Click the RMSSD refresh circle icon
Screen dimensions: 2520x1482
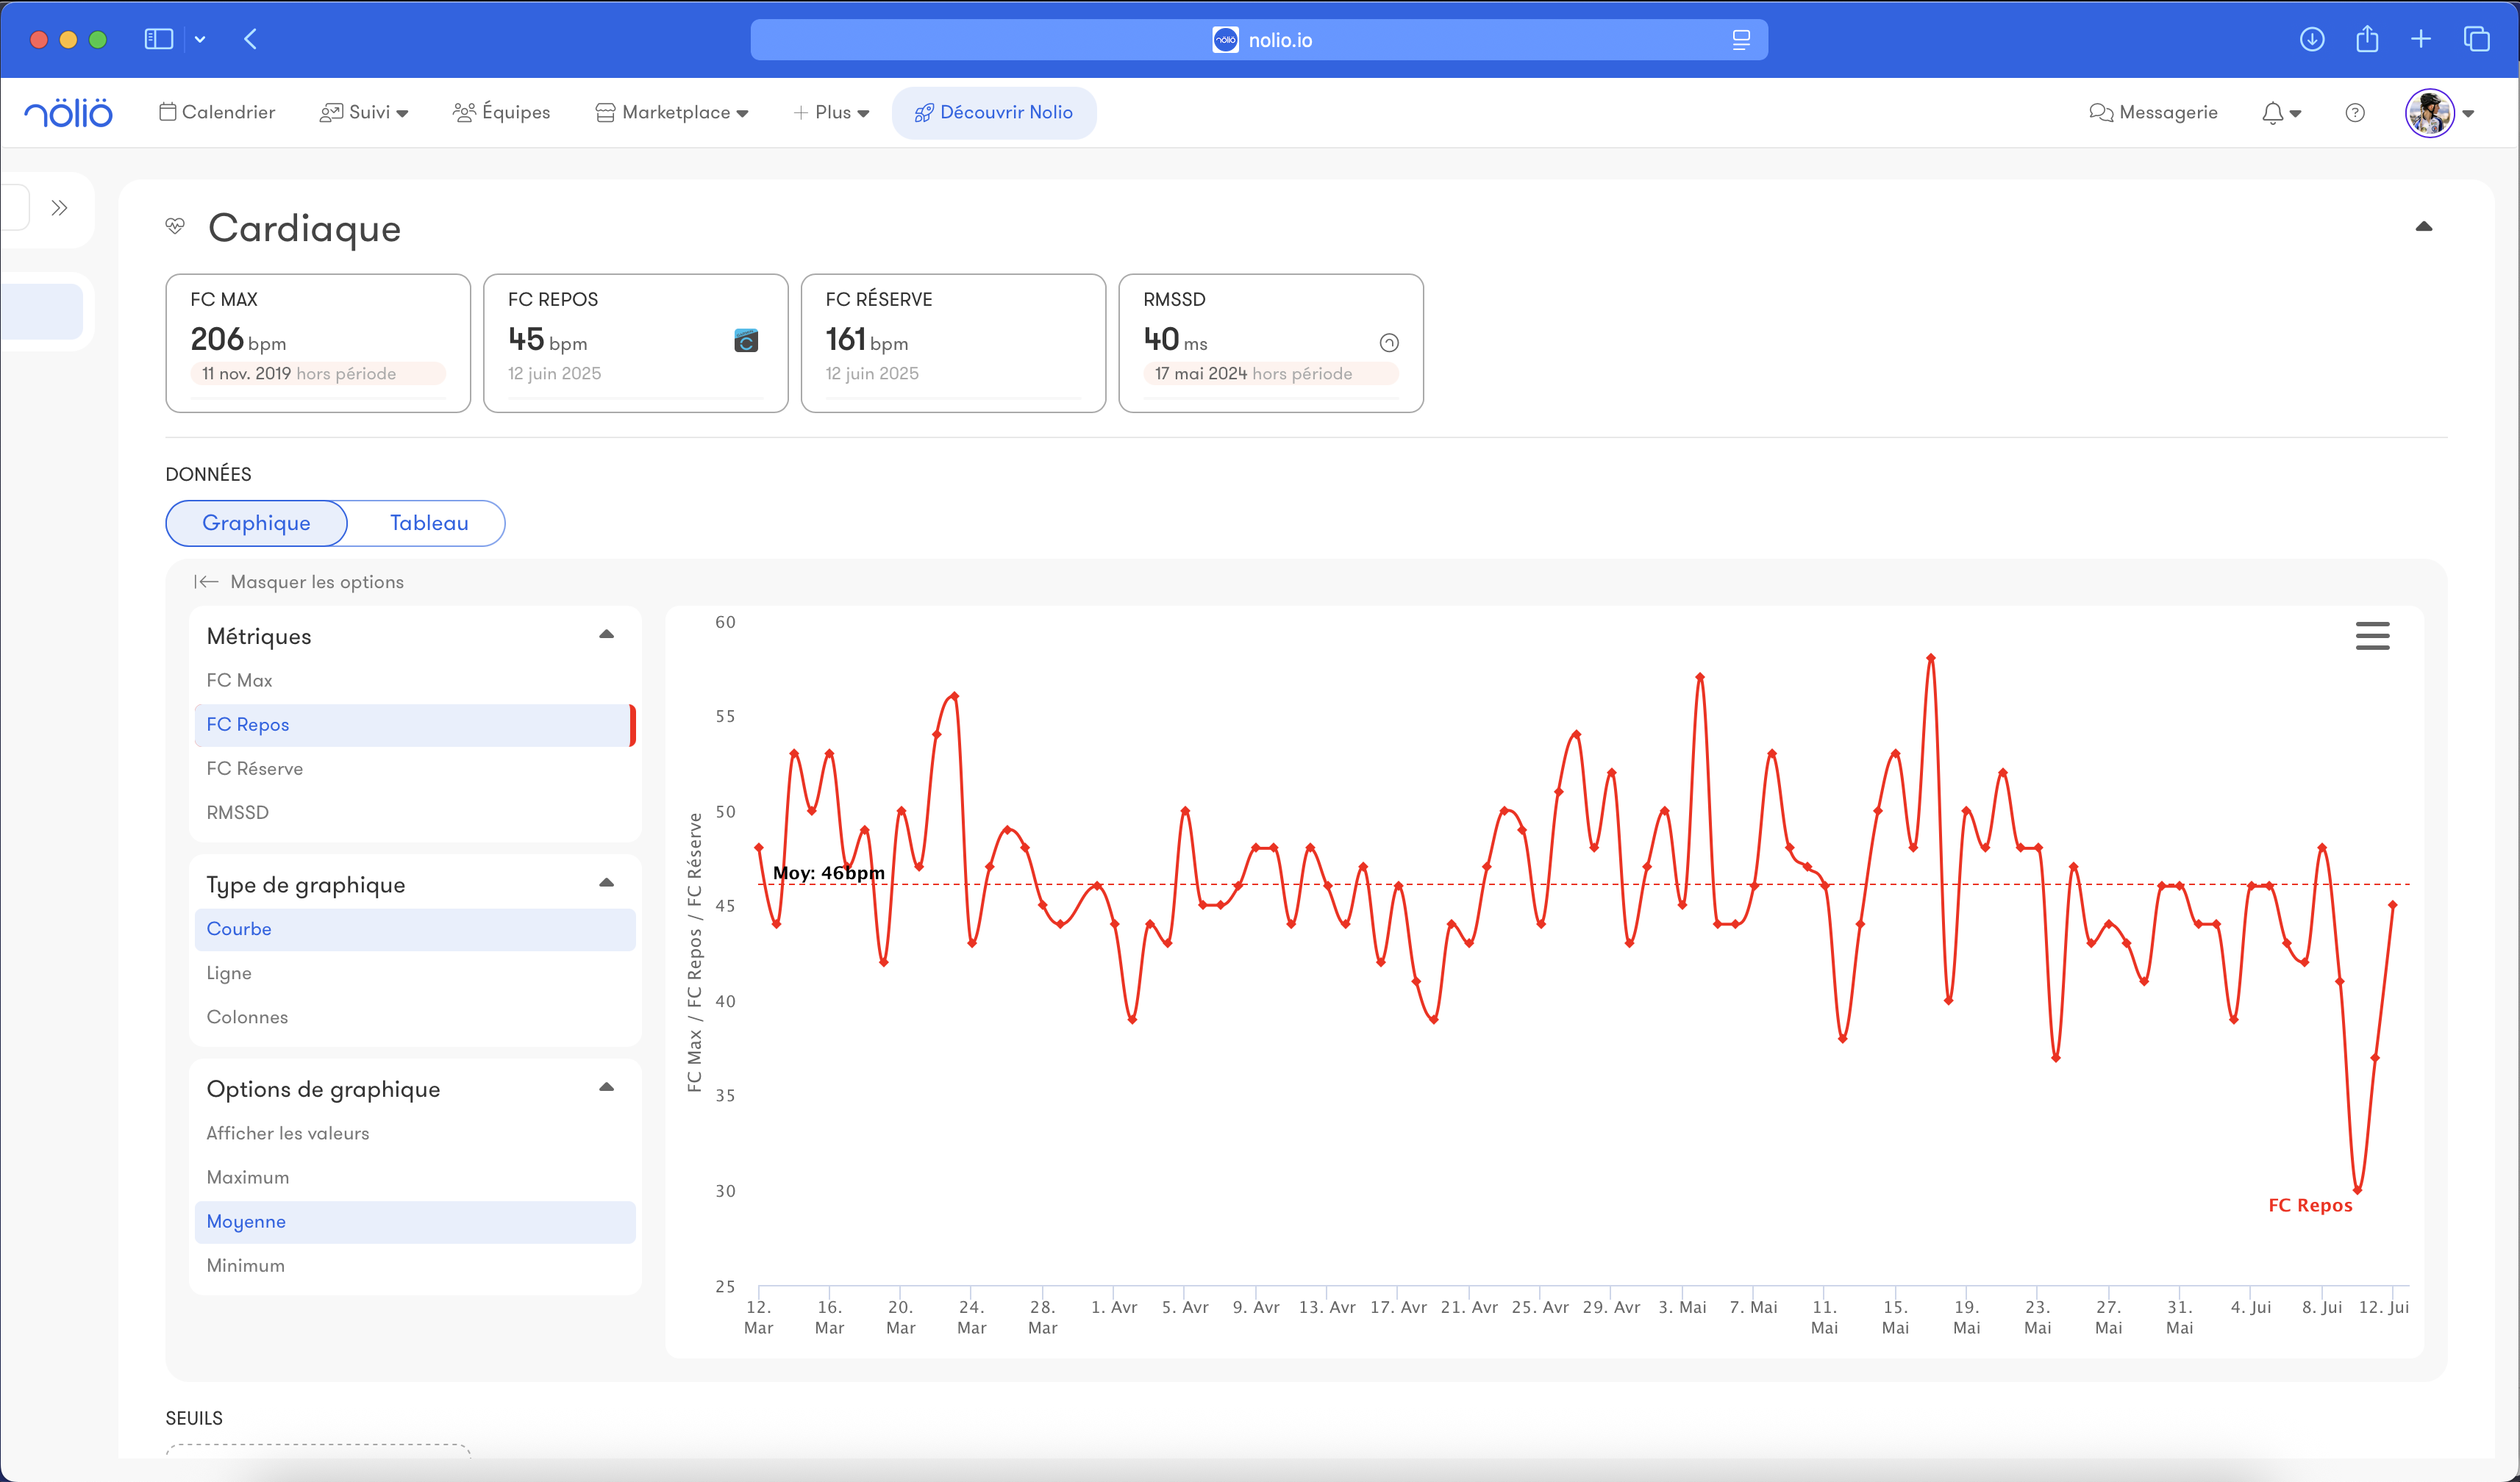click(x=1388, y=343)
